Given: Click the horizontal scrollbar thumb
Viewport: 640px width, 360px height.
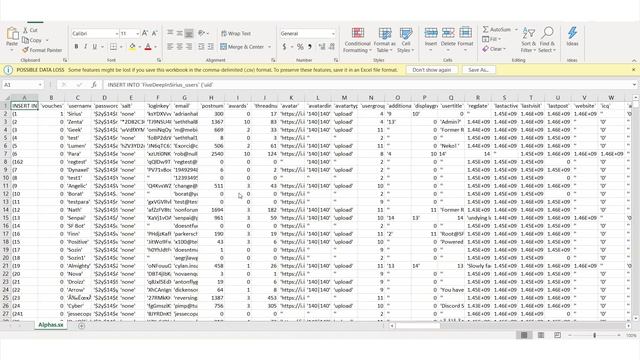Looking at the screenshot, I should point(417,326).
